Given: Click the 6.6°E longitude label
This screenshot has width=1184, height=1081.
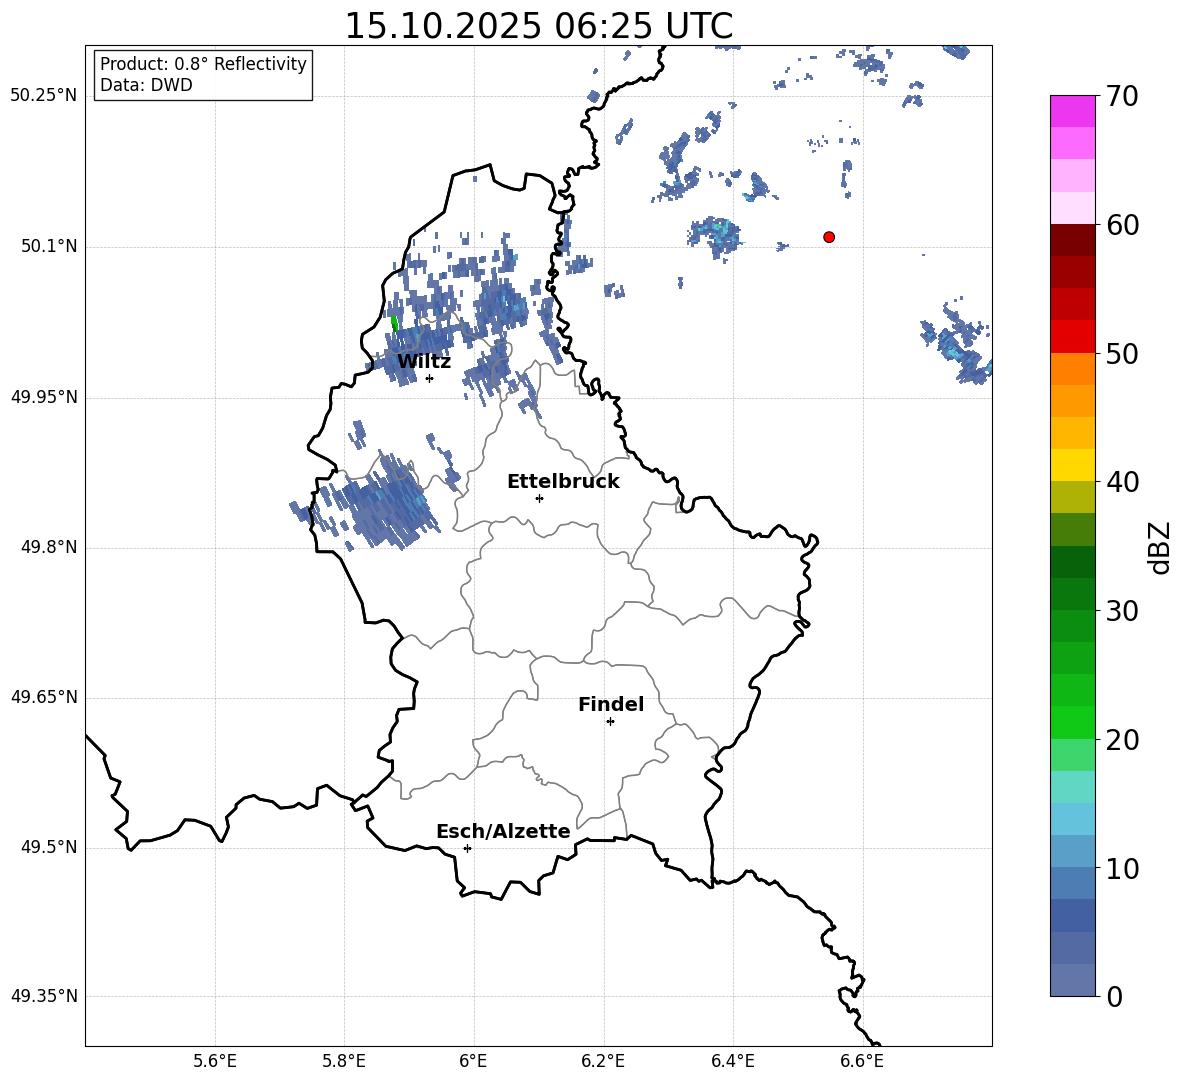Looking at the screenshot, I should (862, 1061).
